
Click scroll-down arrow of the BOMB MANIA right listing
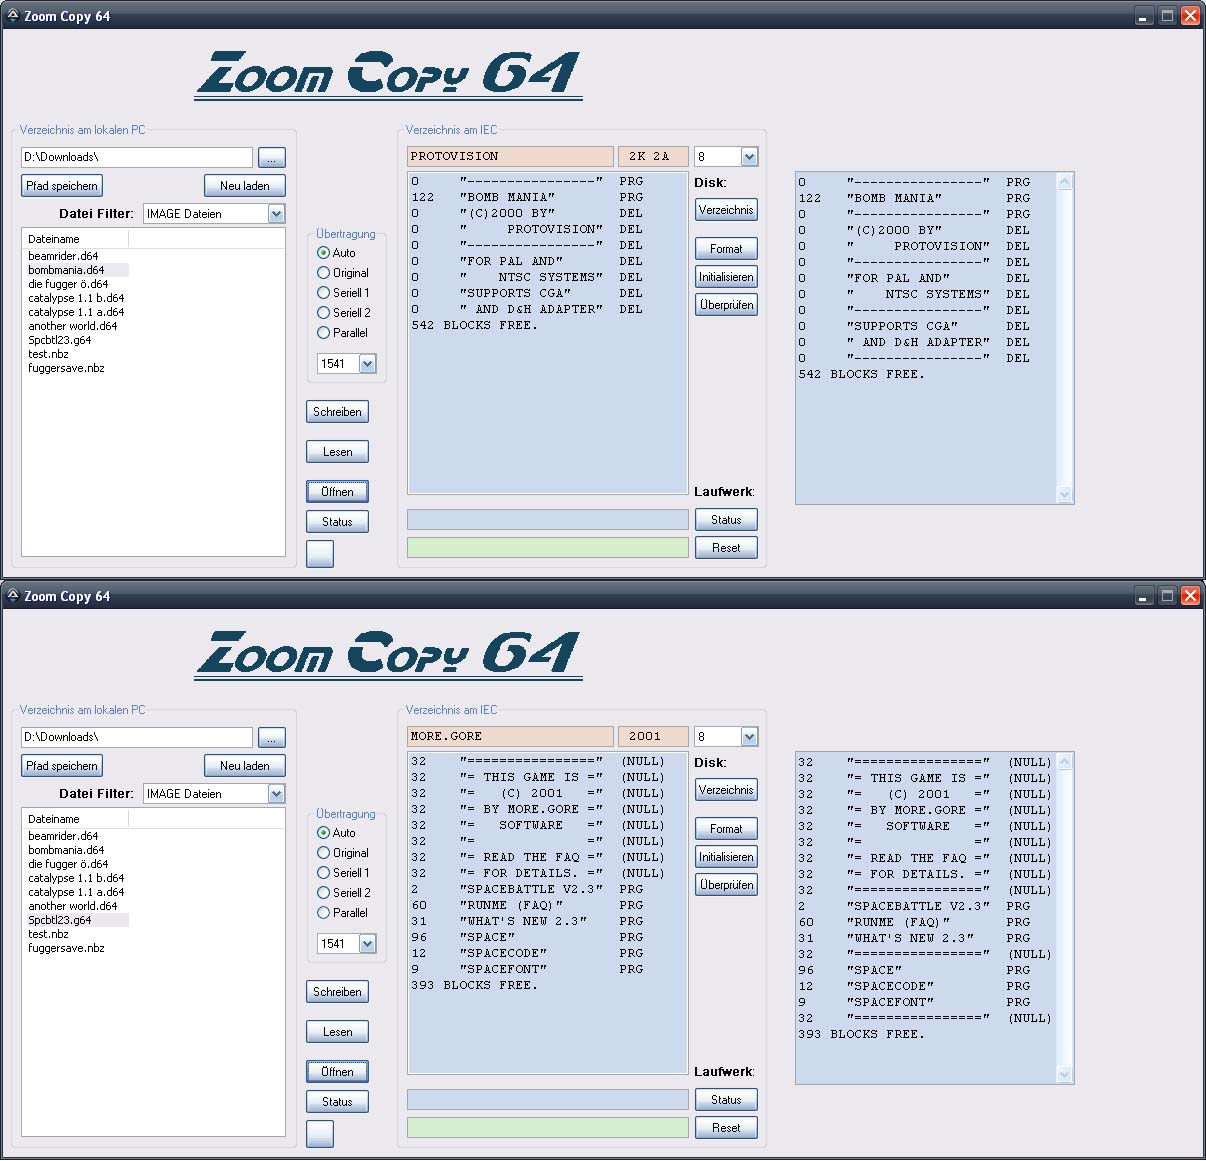pos(1064,494)
